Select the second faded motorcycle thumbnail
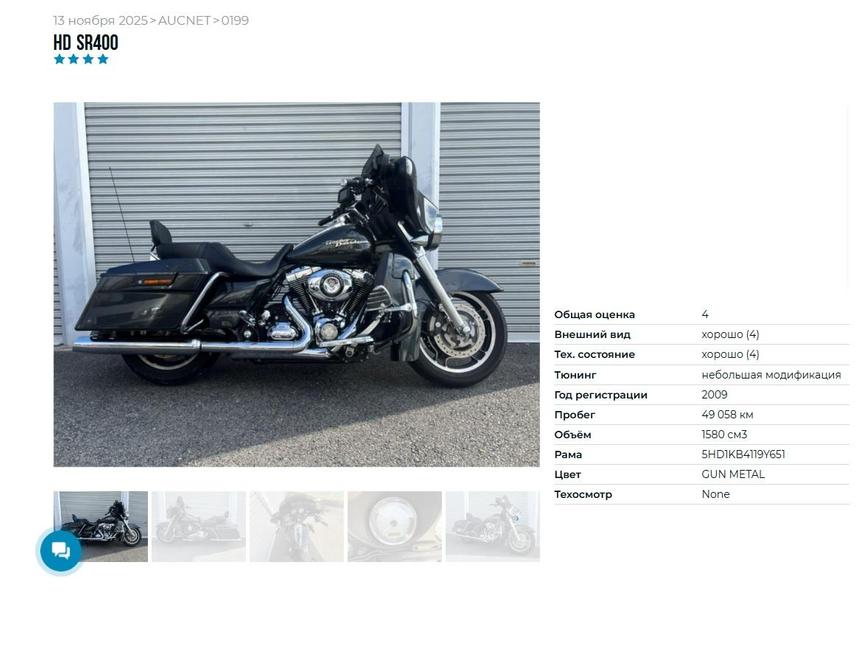Viewport: 860px width, 646px height. 199,526
